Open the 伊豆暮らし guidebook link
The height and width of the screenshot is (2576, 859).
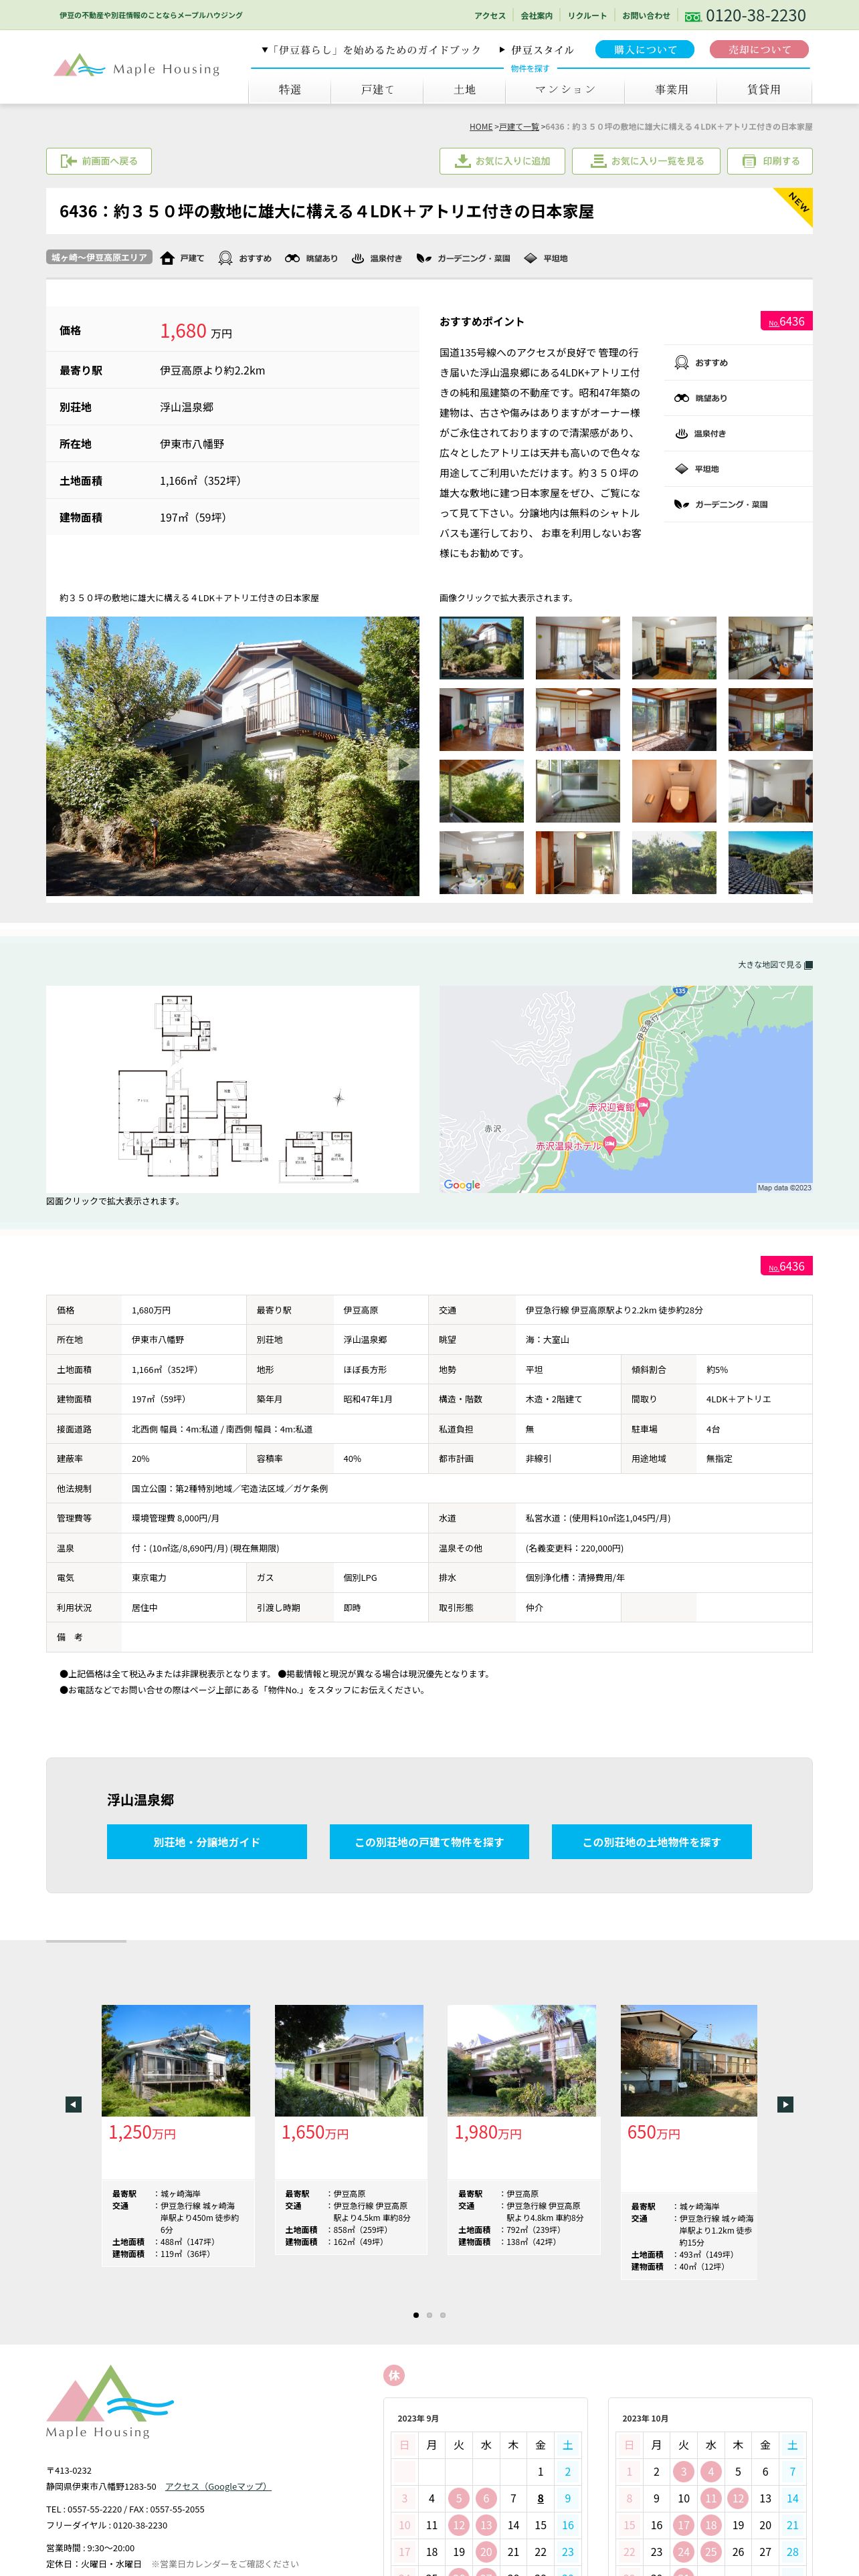tap(371, 50)
